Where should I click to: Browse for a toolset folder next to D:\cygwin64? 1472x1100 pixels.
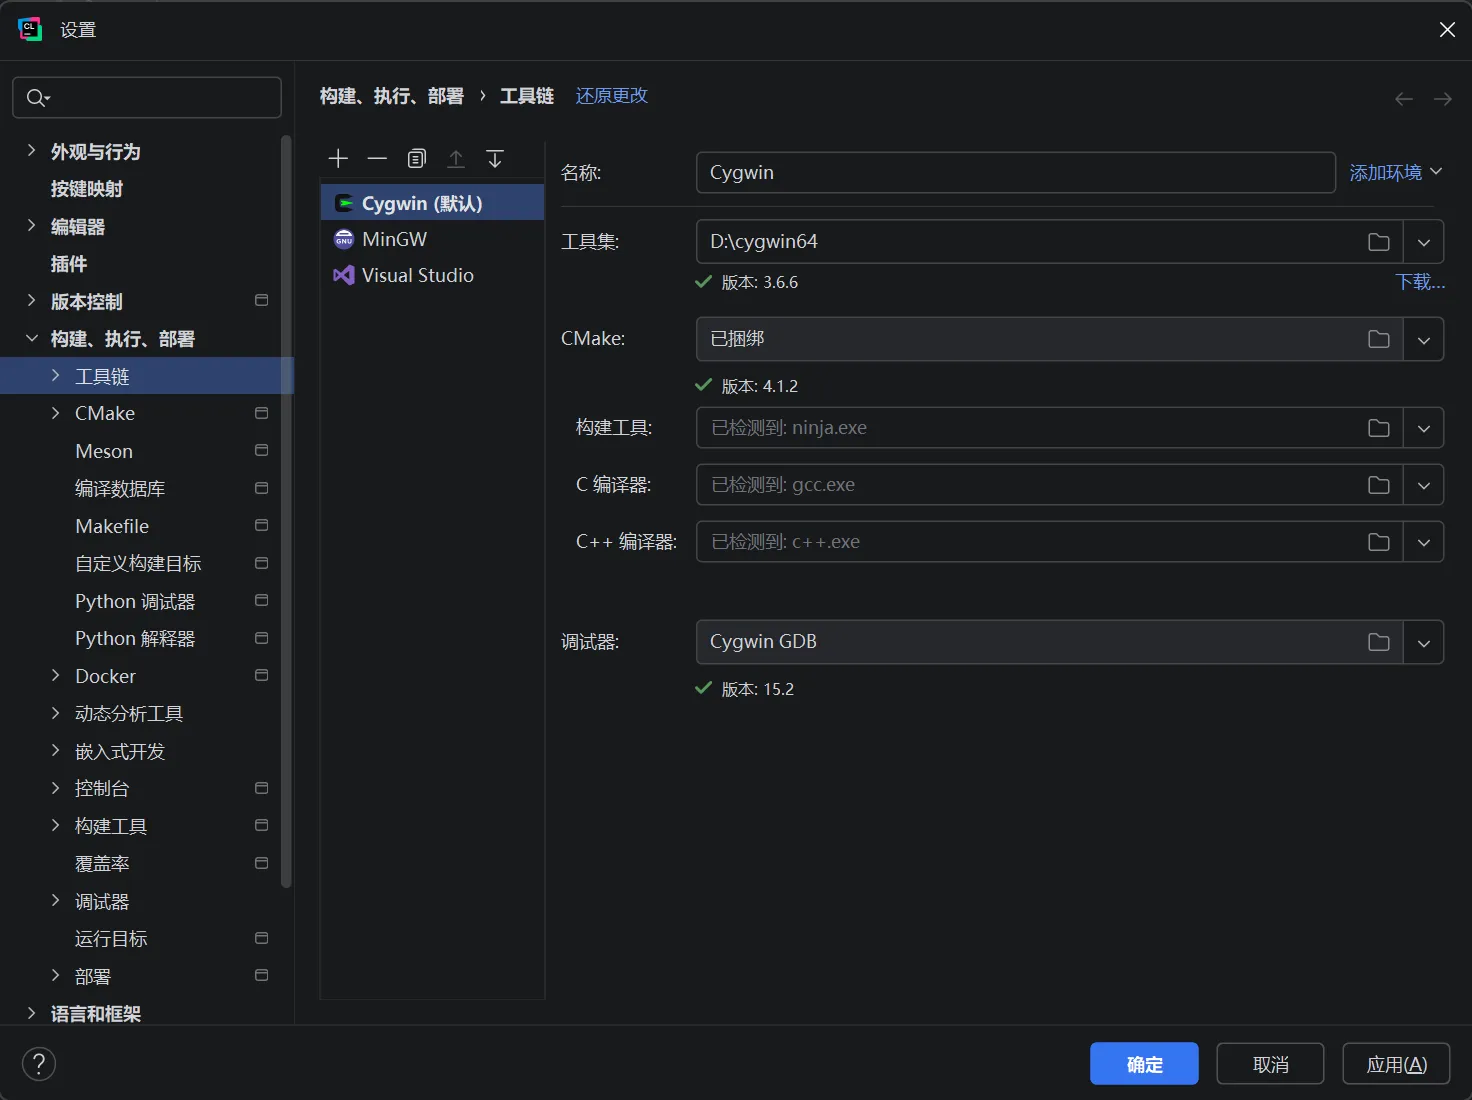click(1379, 241)
